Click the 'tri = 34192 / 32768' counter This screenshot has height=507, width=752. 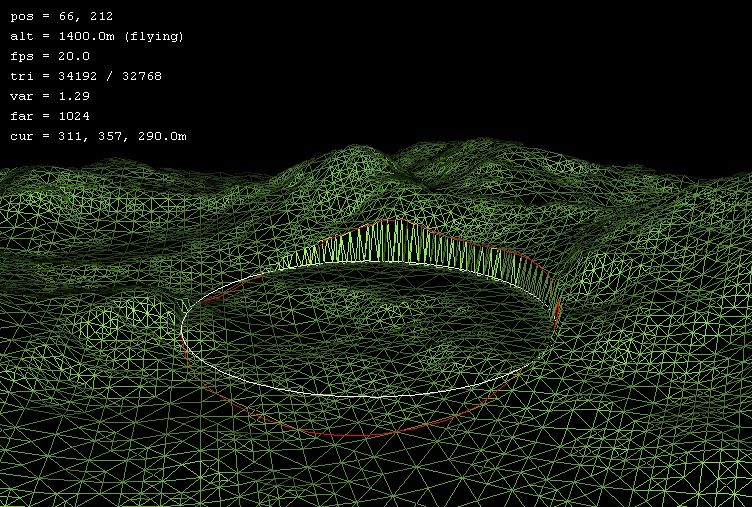85,76
